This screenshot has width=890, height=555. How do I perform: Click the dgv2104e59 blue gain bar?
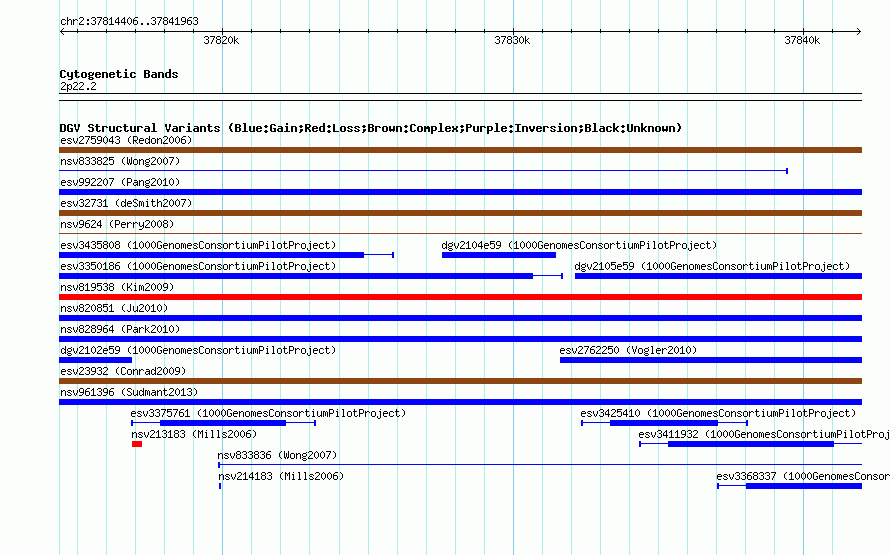click(499, 255)
